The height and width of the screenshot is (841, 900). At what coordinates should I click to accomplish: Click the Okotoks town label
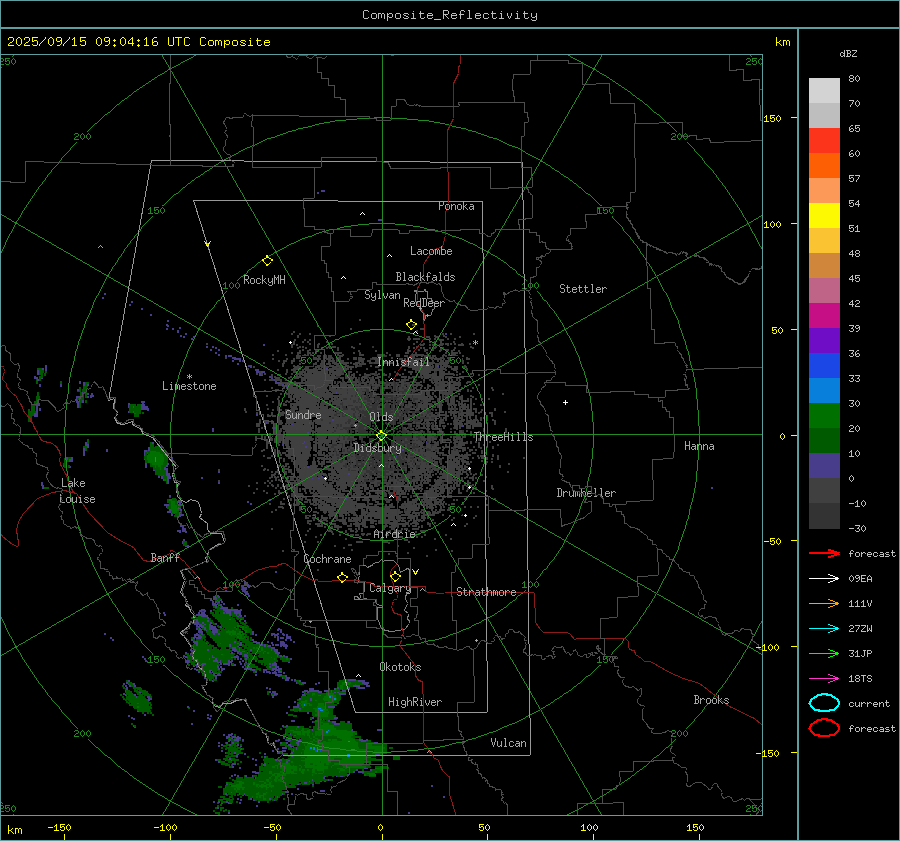pos(400,667)
